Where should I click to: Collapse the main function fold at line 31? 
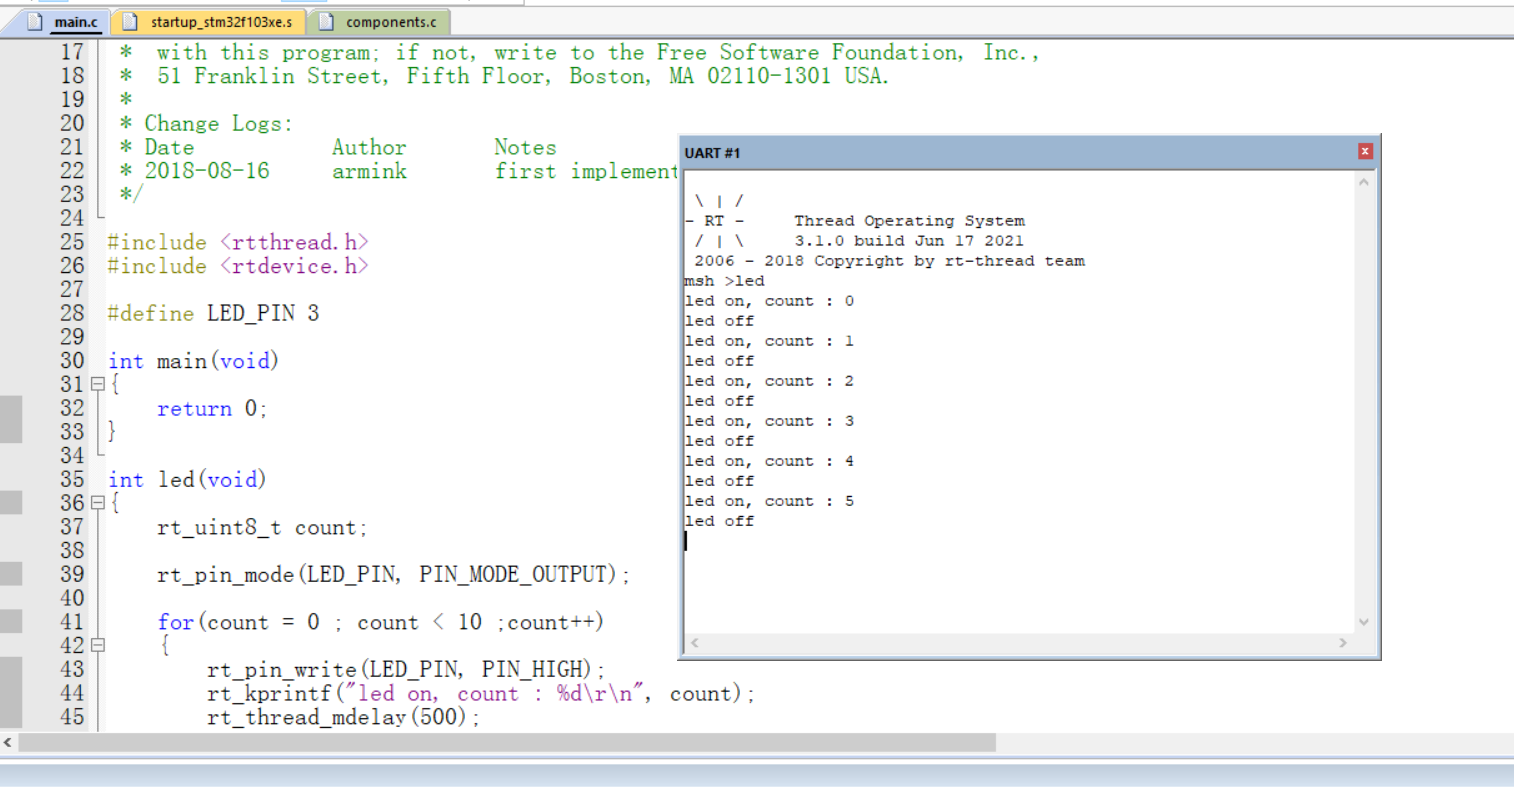[96, 383]
